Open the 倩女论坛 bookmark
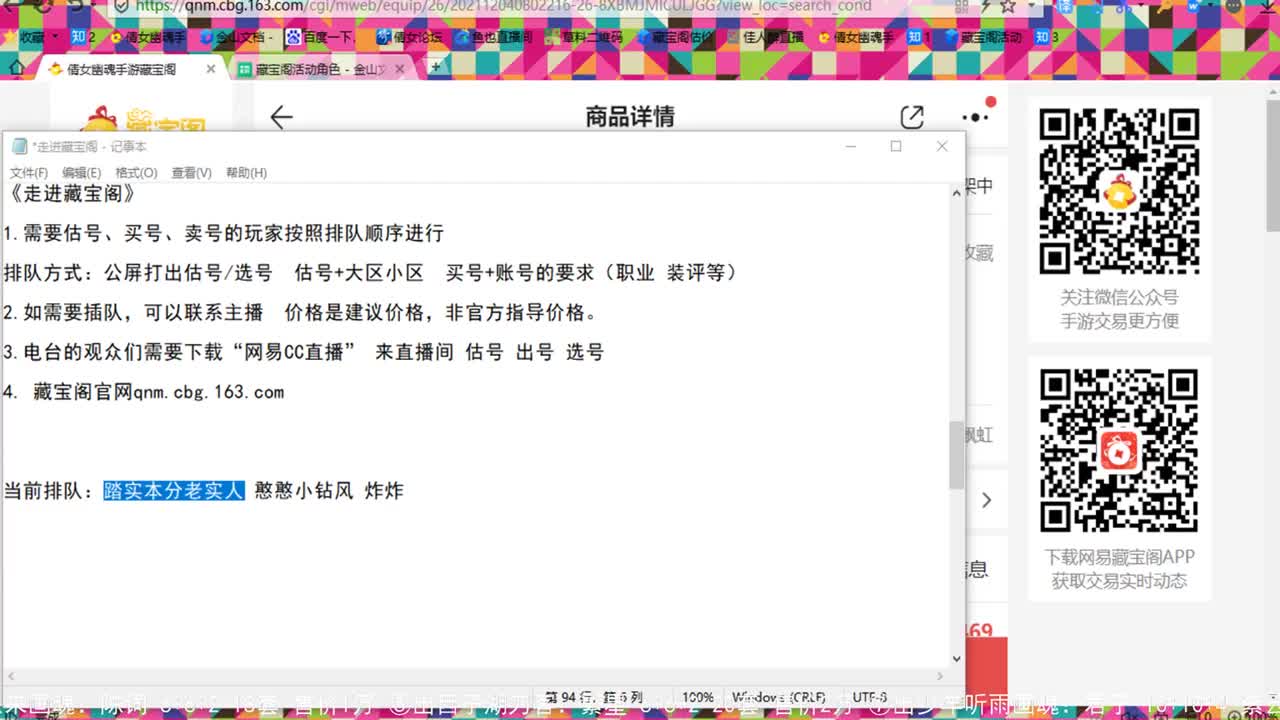 (409, 37)
